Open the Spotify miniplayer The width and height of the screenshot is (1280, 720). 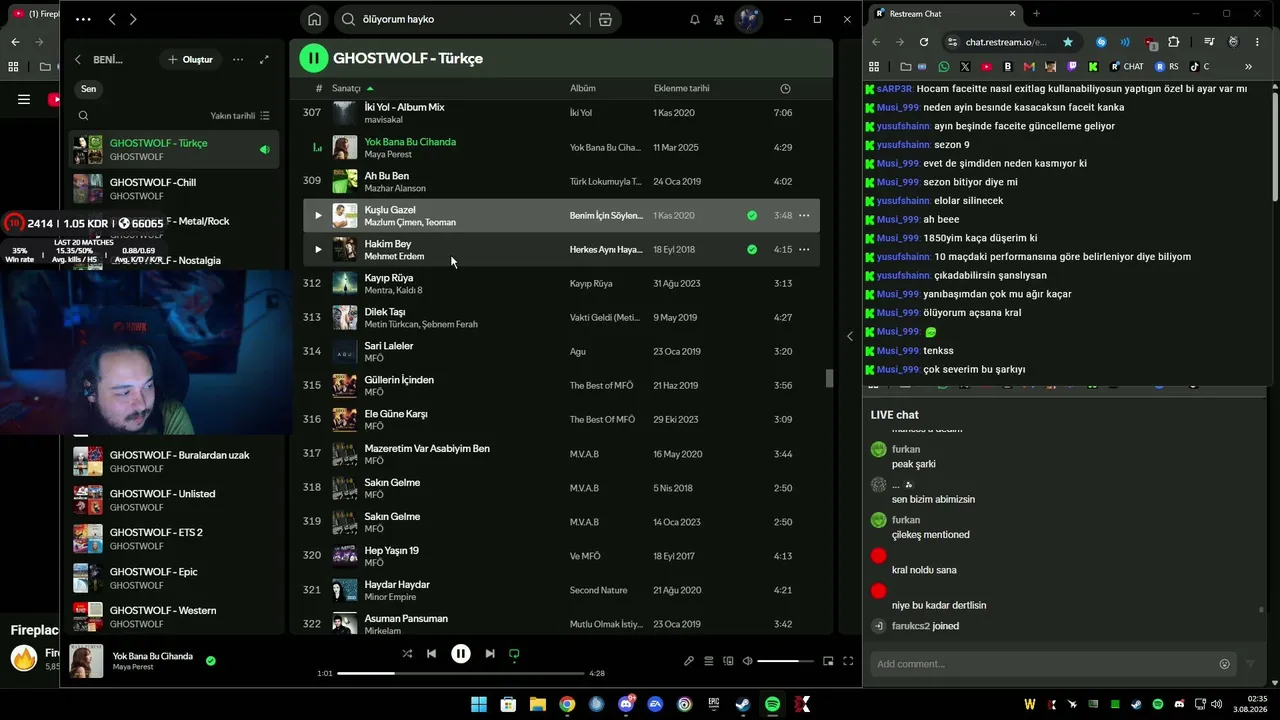point(828,661)
